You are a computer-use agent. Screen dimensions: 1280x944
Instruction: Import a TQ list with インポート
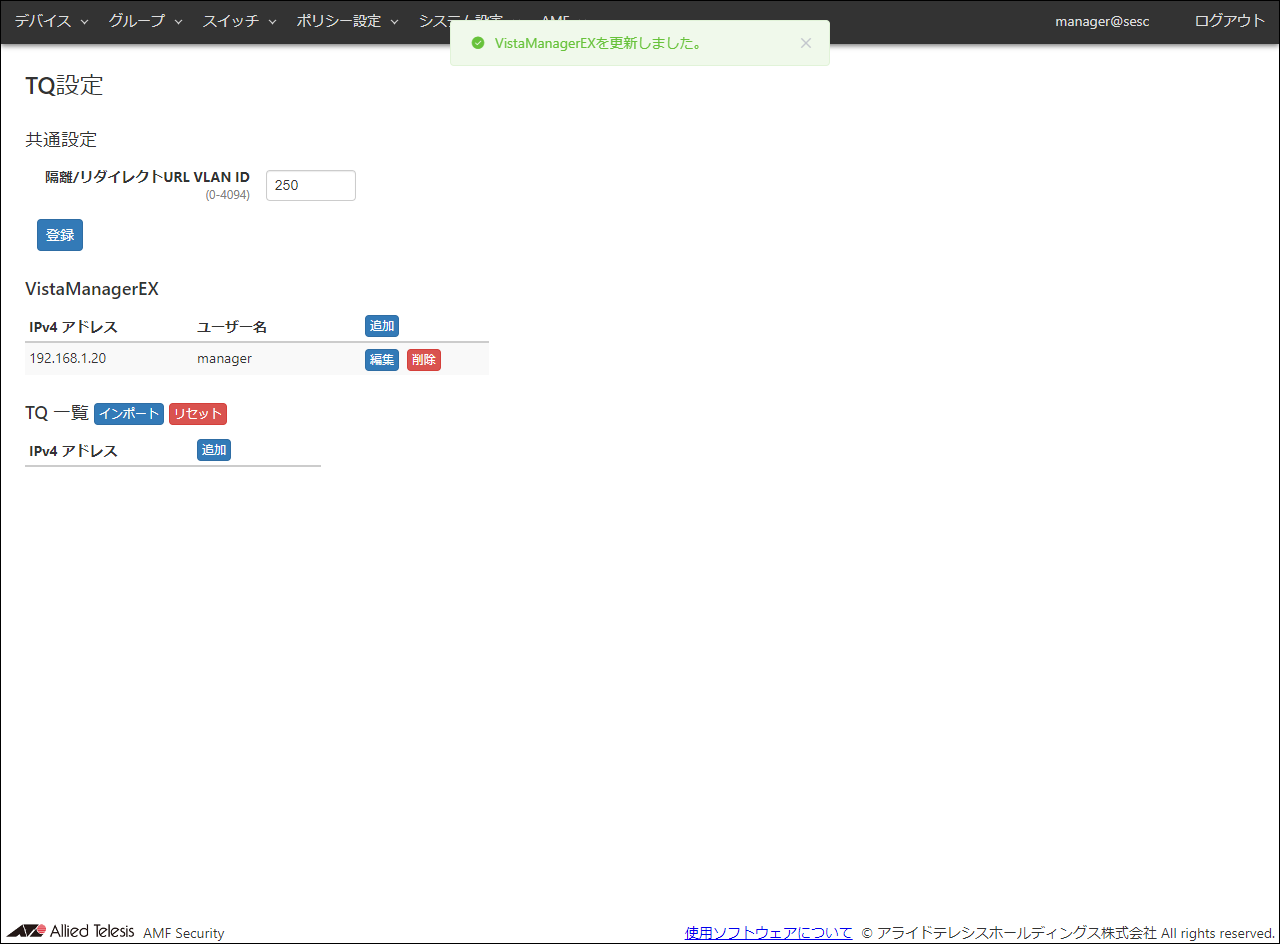(x=129, y=414)
